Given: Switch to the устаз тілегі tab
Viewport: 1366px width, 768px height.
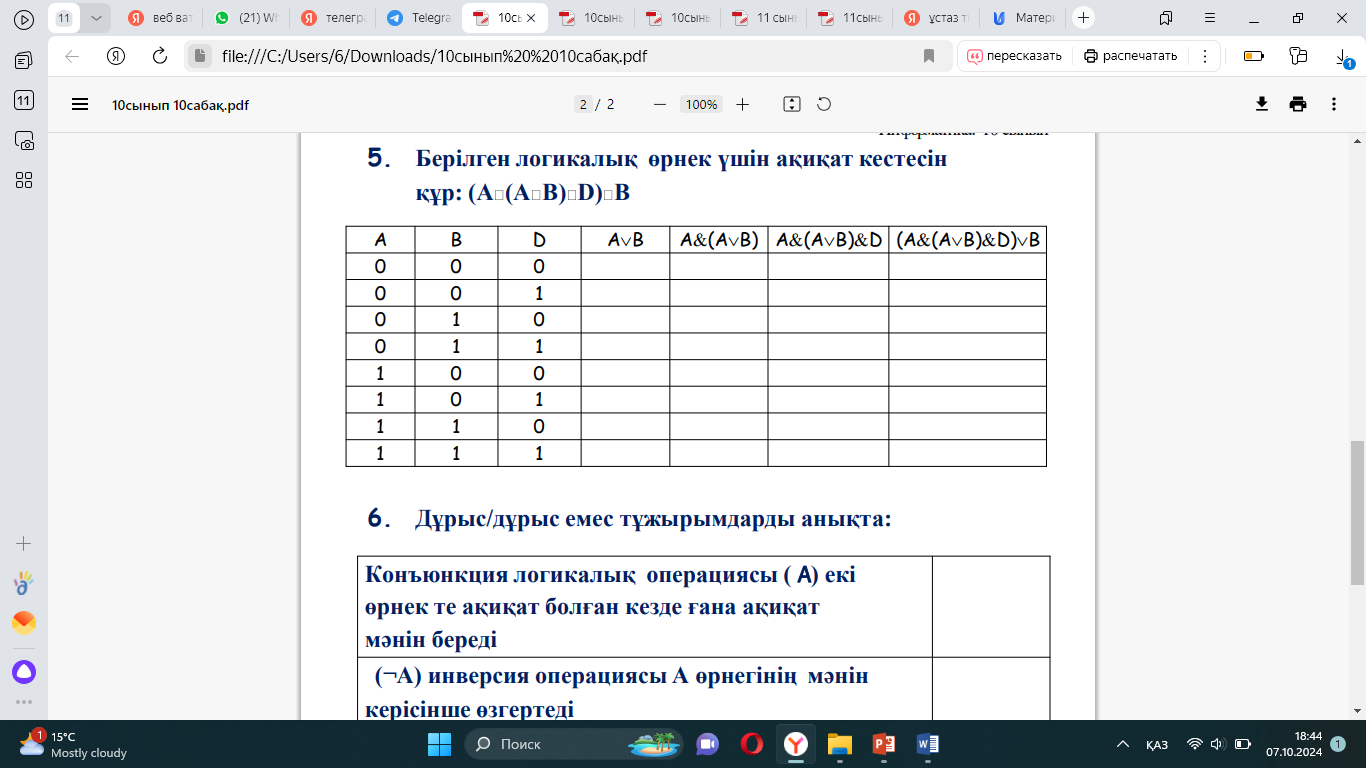Looking at the screenshot, I should (937, 18).
